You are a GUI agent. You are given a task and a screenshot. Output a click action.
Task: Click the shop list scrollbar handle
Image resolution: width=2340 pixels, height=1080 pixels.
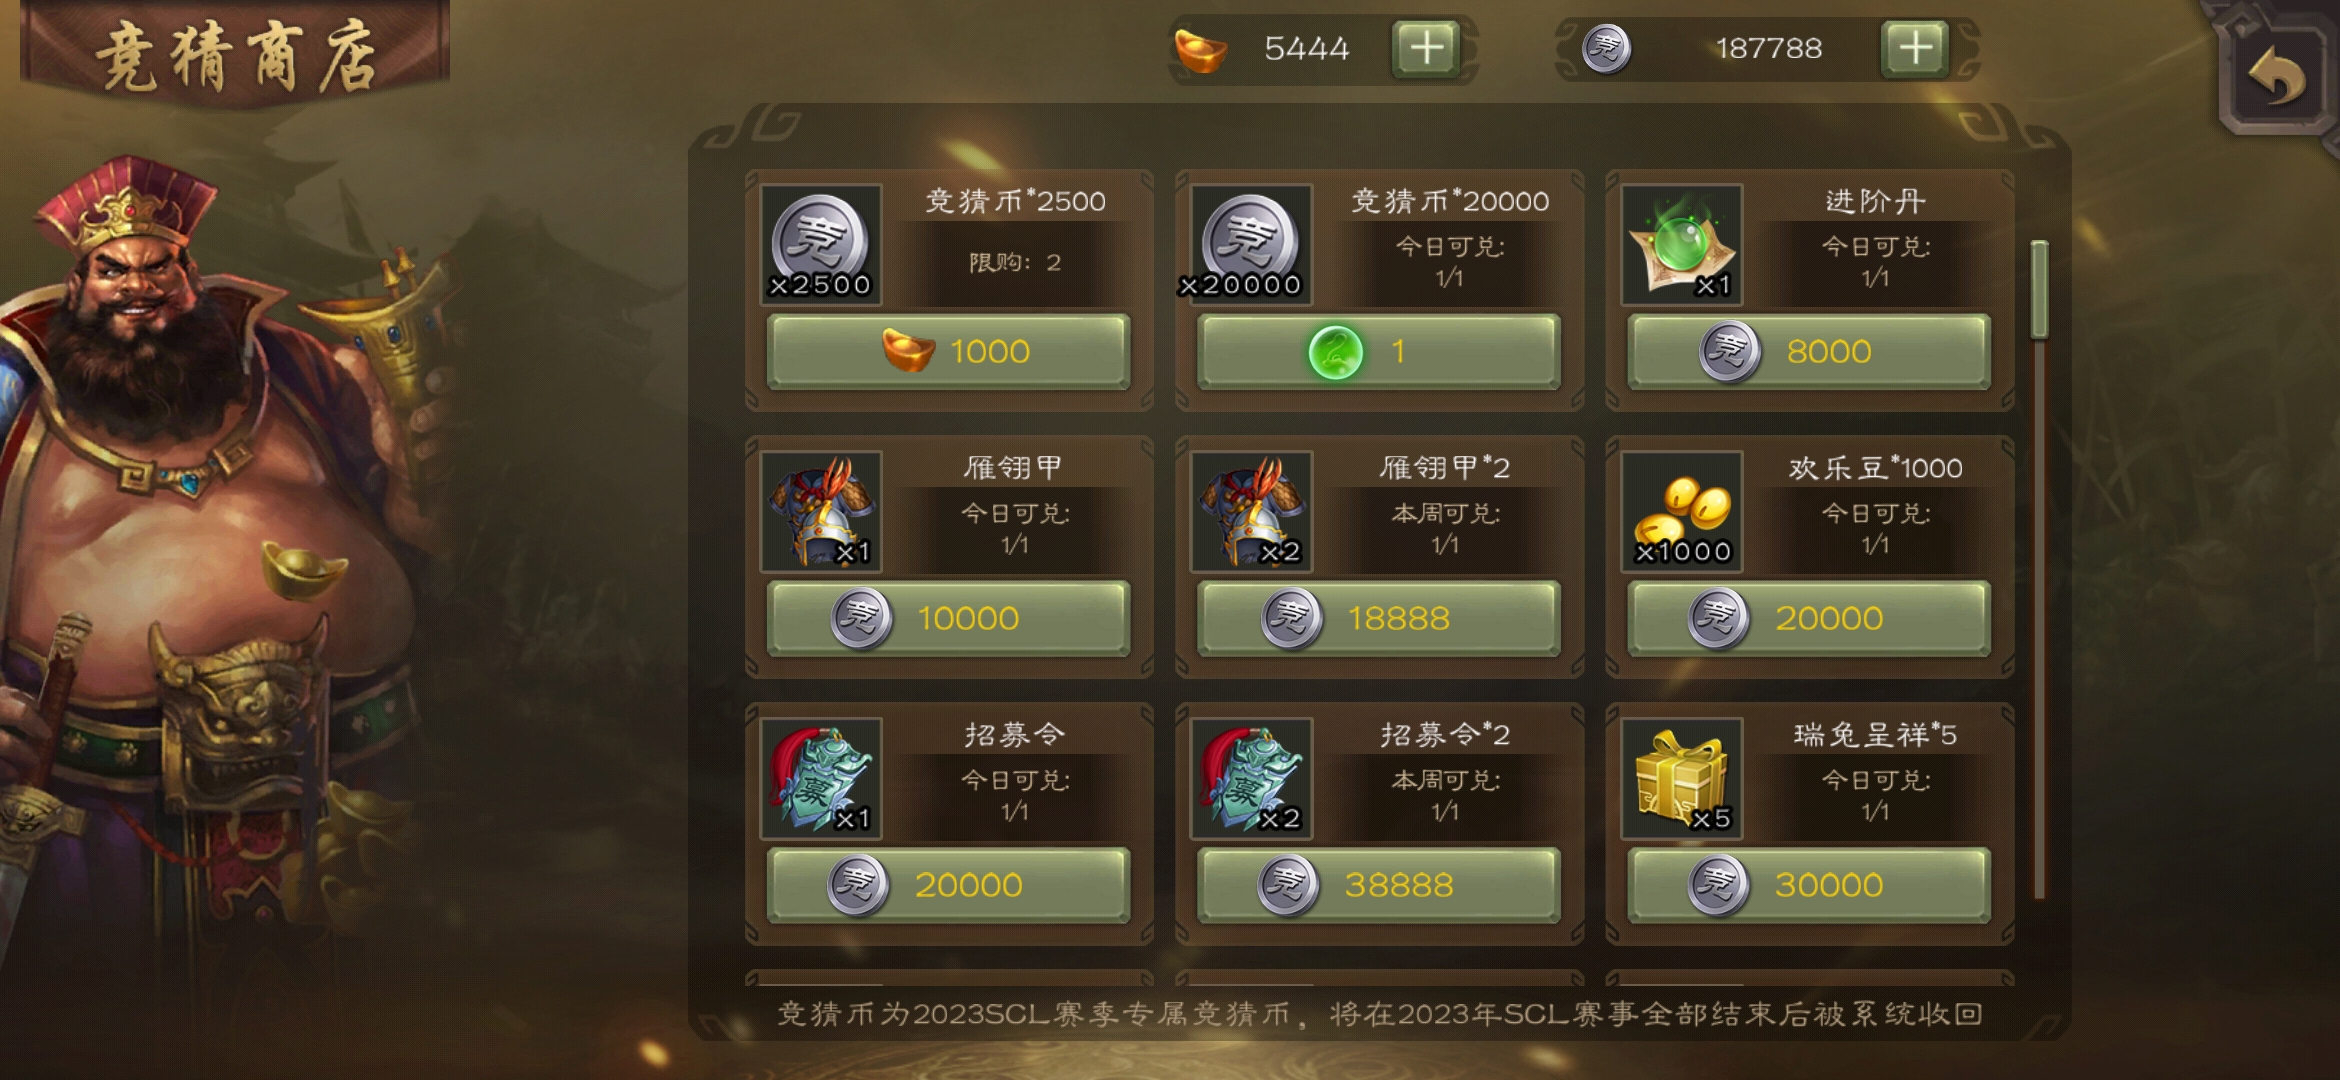tap(2039, 289)
